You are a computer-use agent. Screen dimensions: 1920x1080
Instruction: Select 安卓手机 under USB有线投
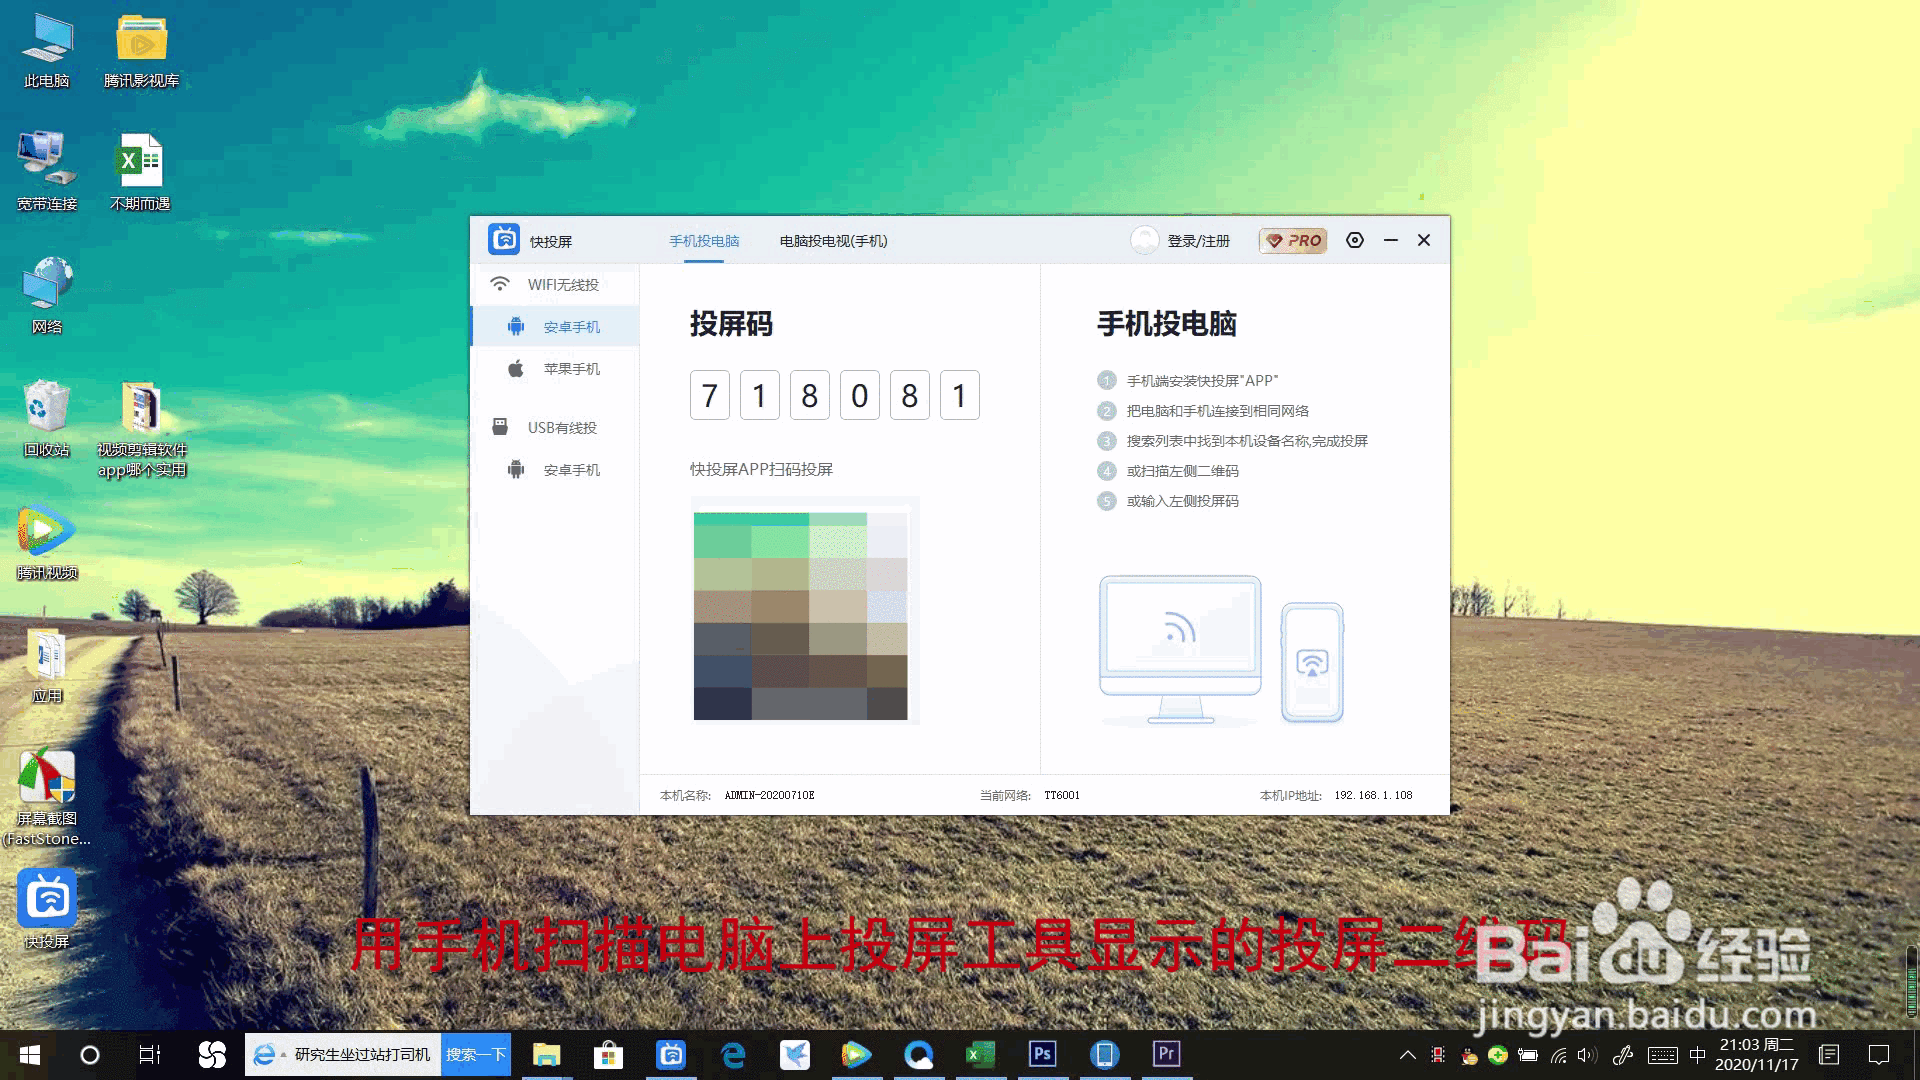click(x=571, y=470)
